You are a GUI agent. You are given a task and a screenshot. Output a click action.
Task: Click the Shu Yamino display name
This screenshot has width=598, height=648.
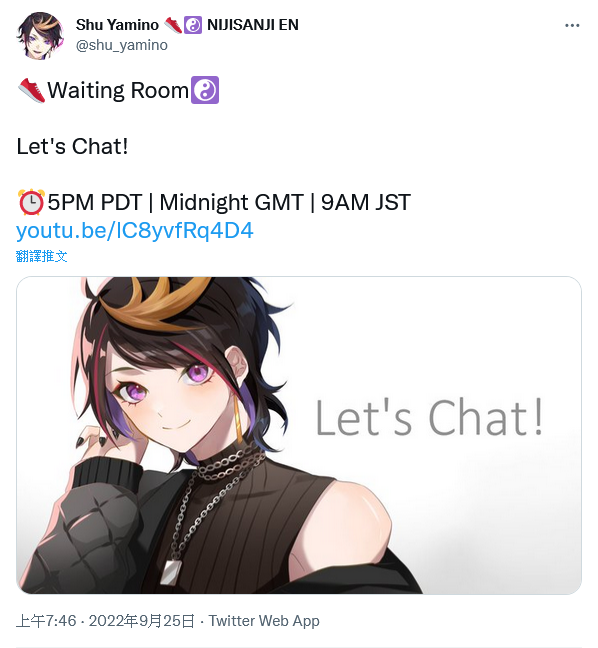point(117,25)
